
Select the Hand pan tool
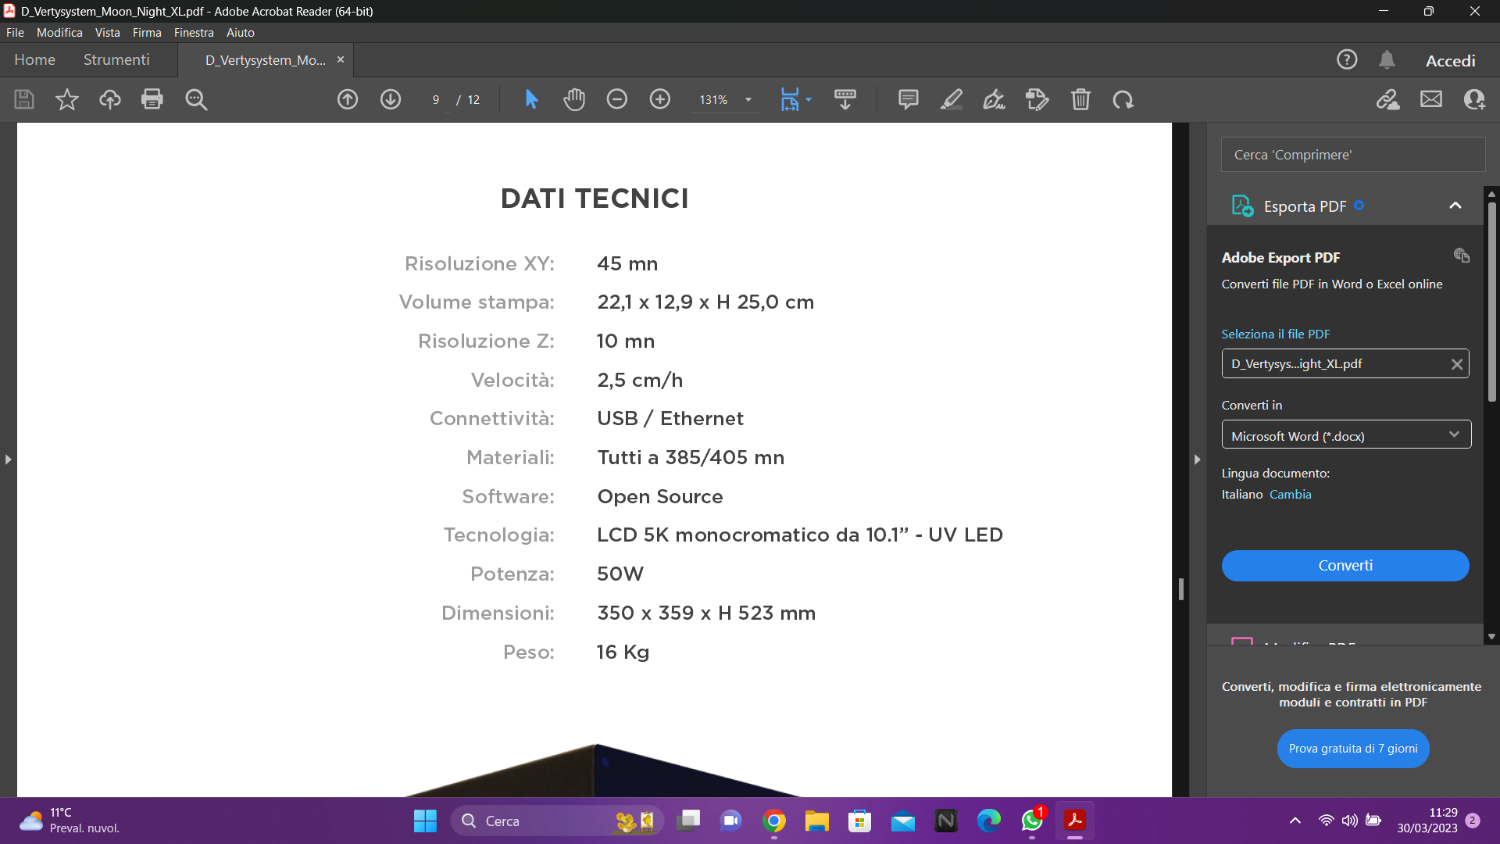point(574,99)
